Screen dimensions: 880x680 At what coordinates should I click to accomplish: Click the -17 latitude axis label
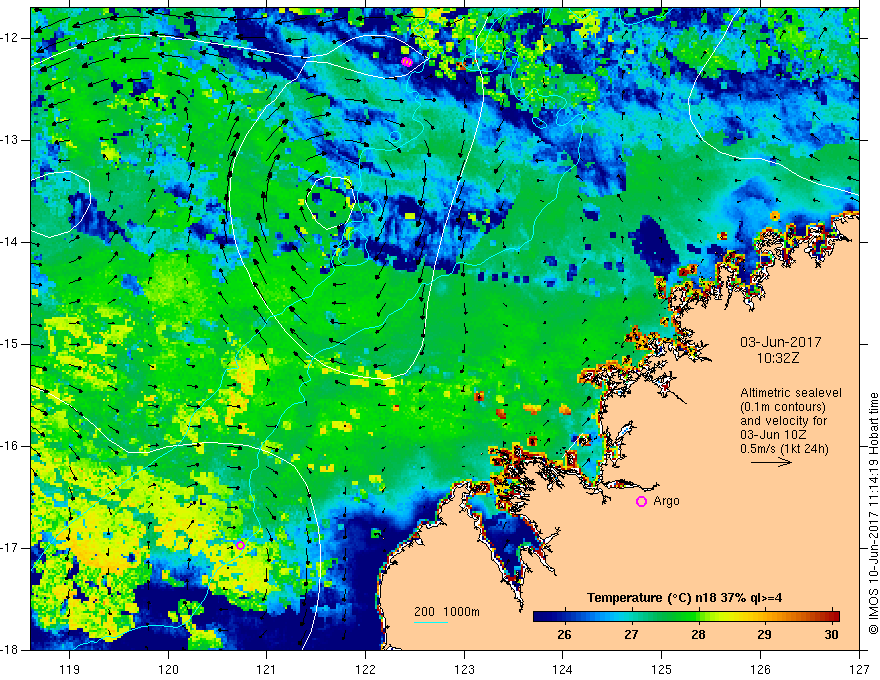(11, 548)
